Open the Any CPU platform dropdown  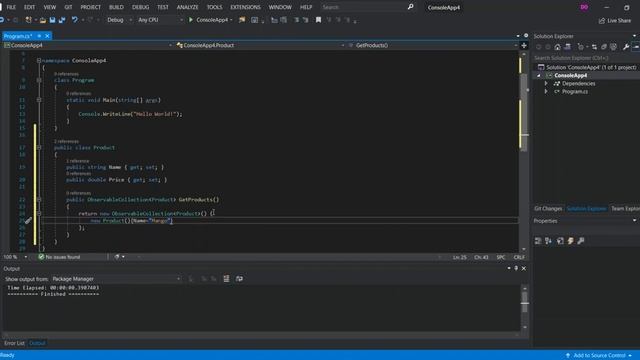160,20
